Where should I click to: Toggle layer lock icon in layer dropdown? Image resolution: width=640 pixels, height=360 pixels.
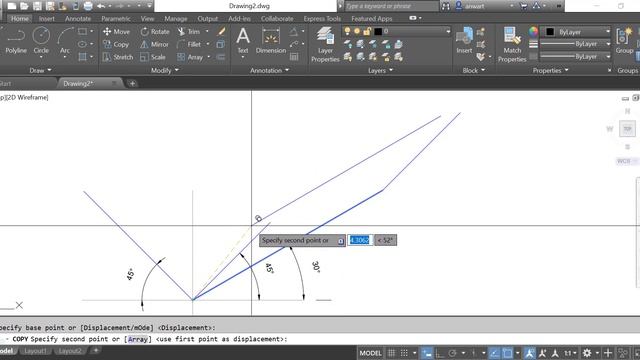pyautogui.click(x=367, y=31)
